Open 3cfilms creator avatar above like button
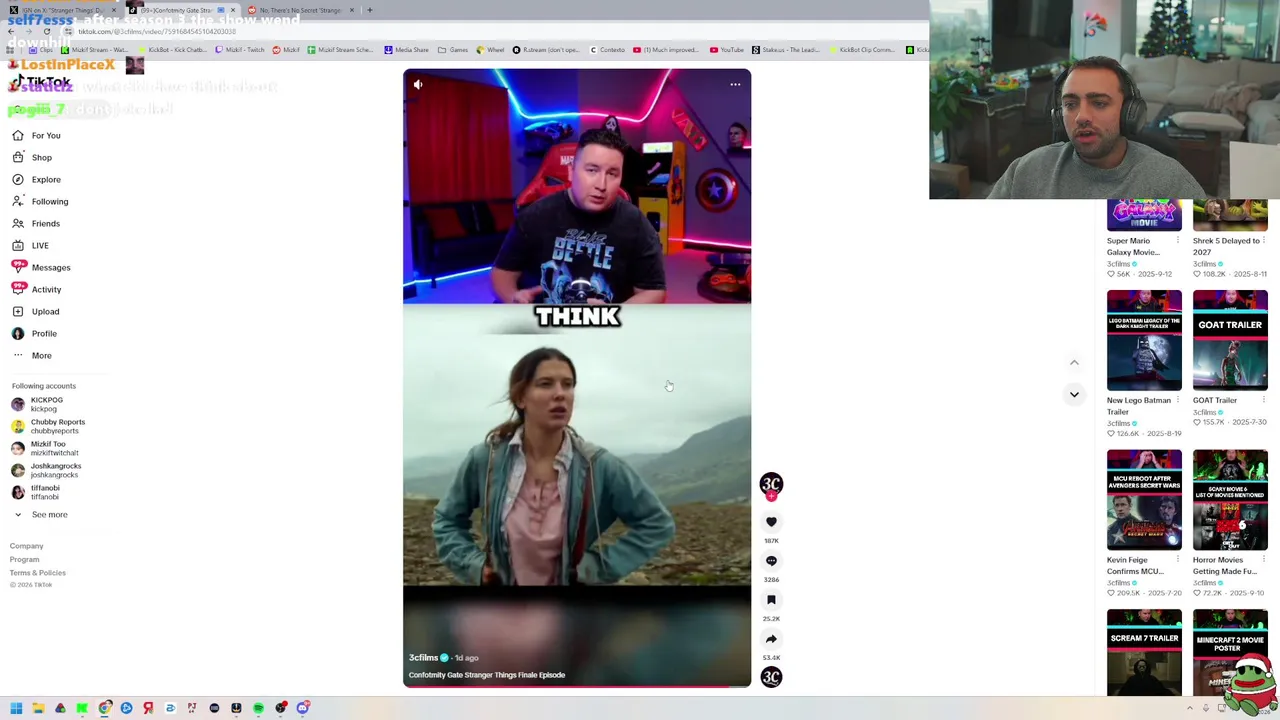The width and height of the screenshot is (1280, 720). click(x=771, y=484)
